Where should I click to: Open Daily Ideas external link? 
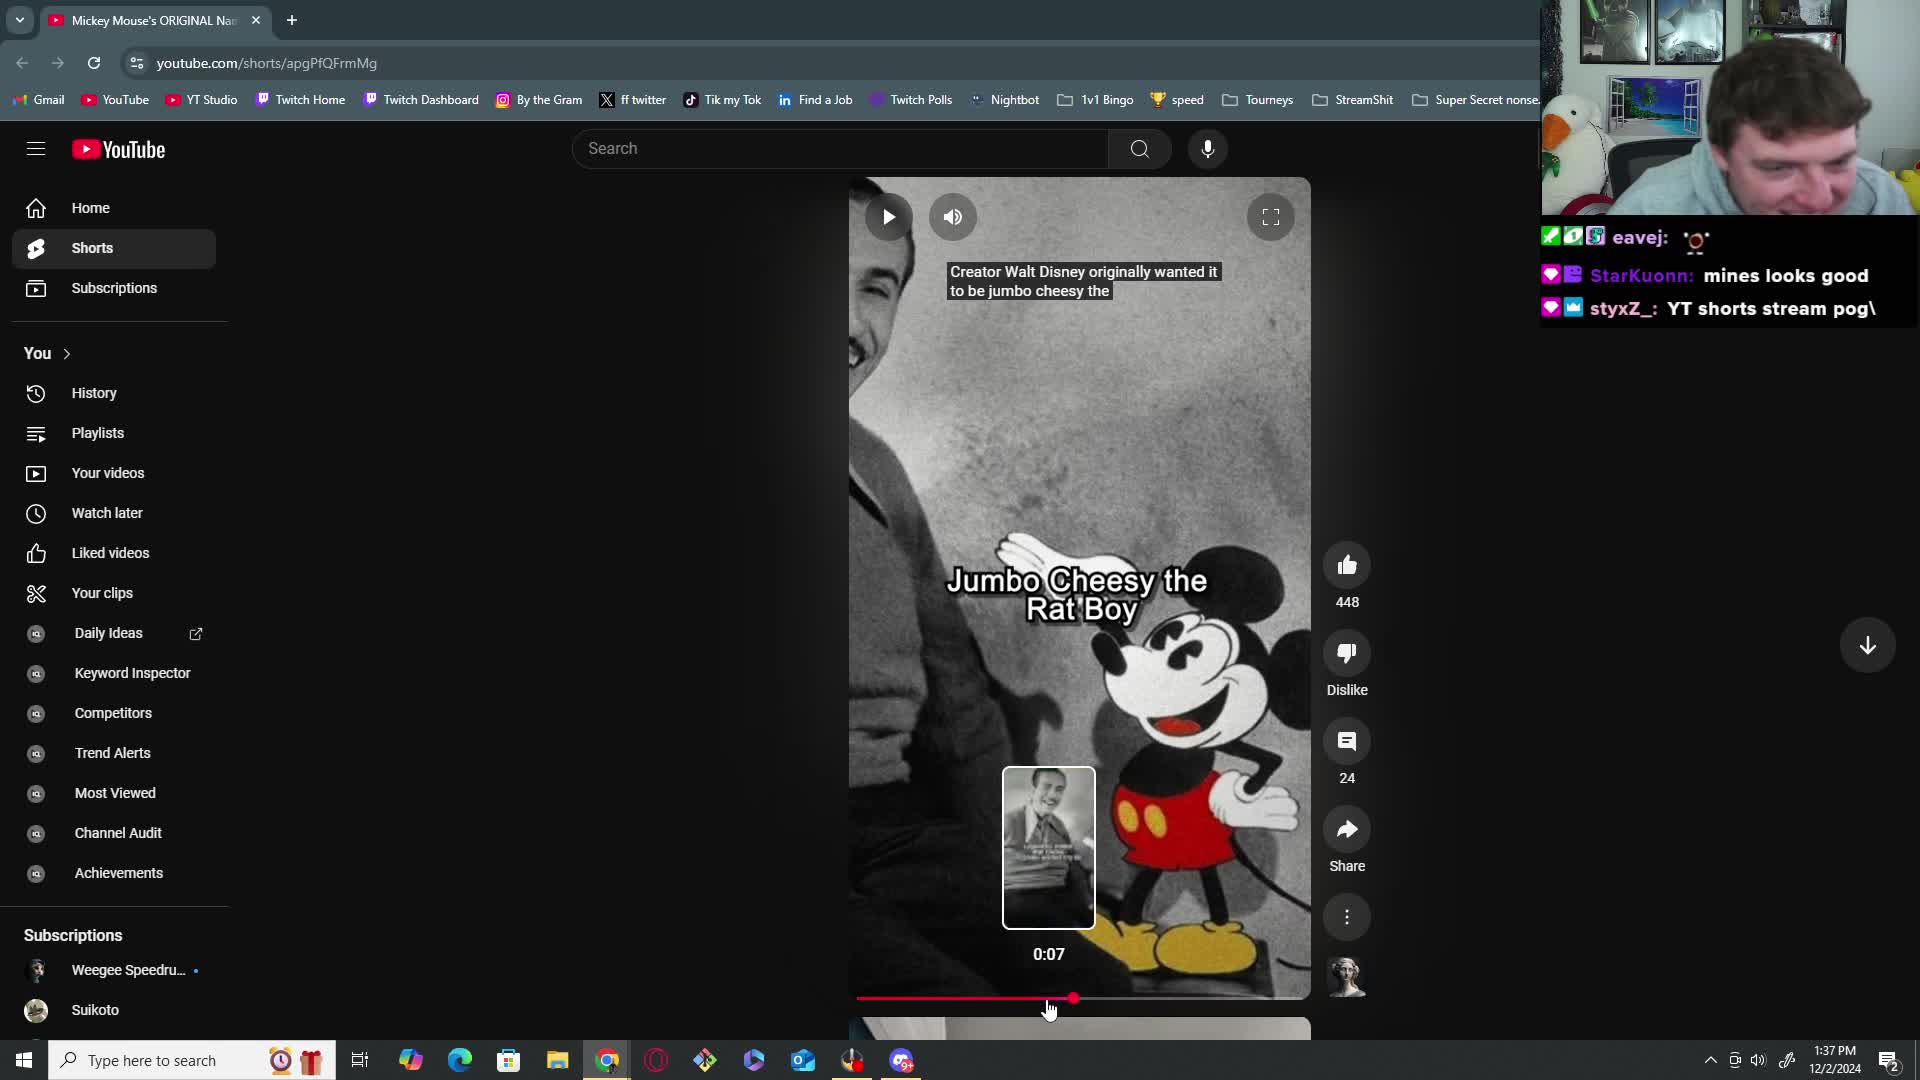114,633
